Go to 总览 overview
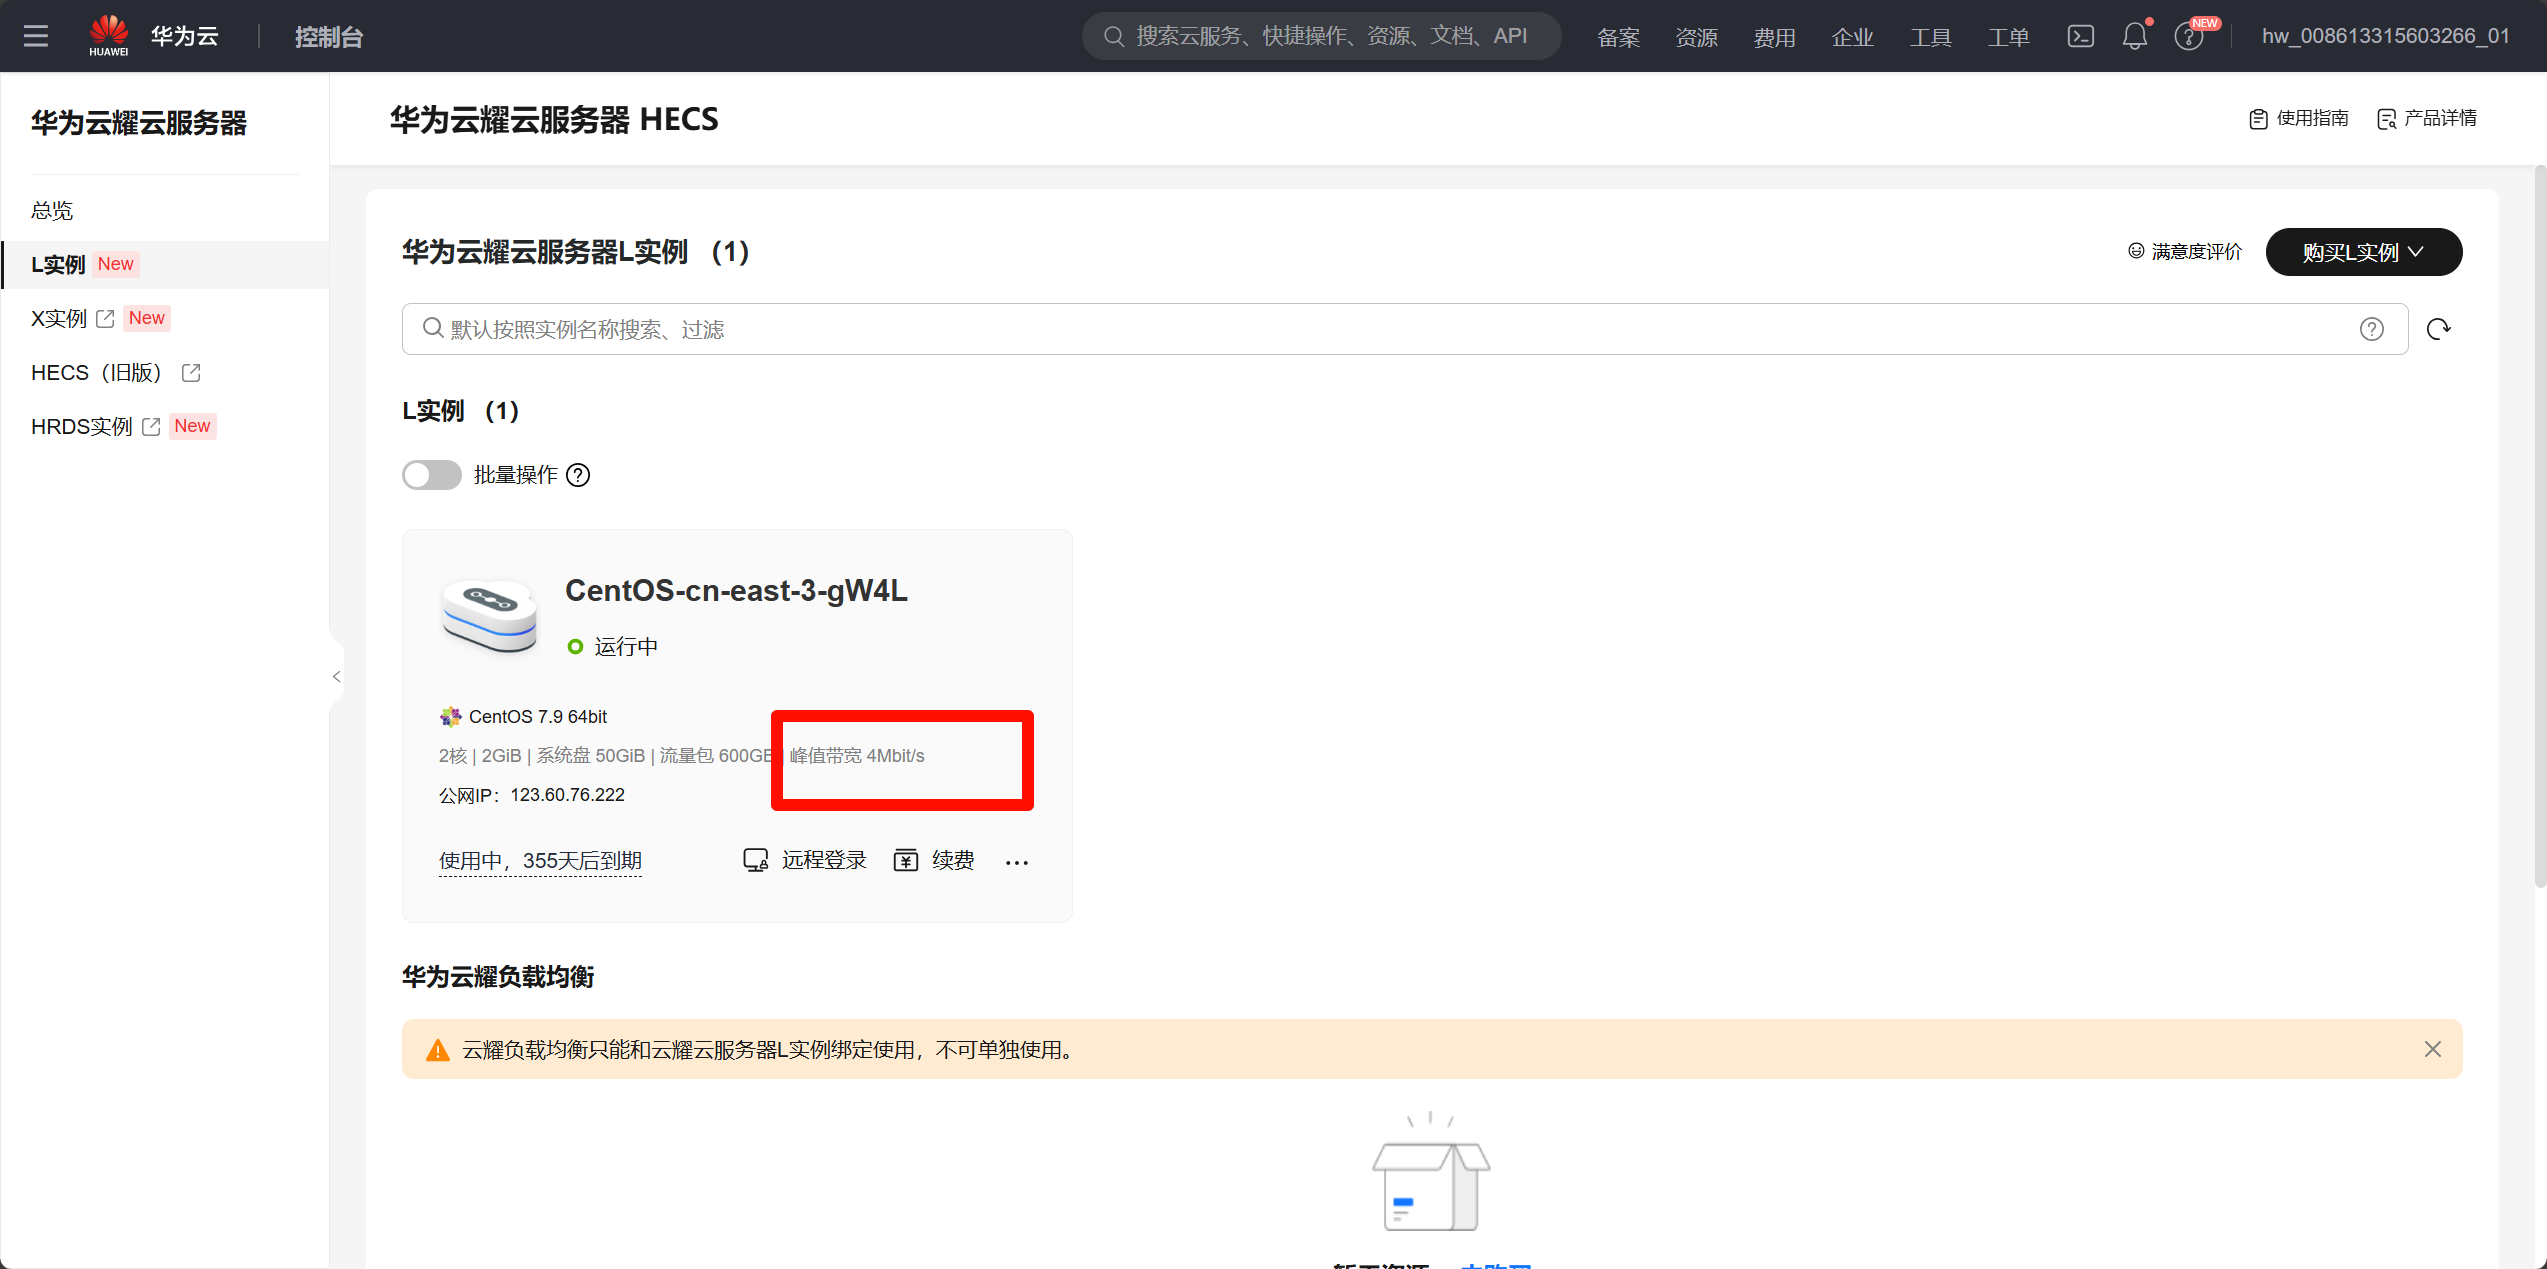 52,210
